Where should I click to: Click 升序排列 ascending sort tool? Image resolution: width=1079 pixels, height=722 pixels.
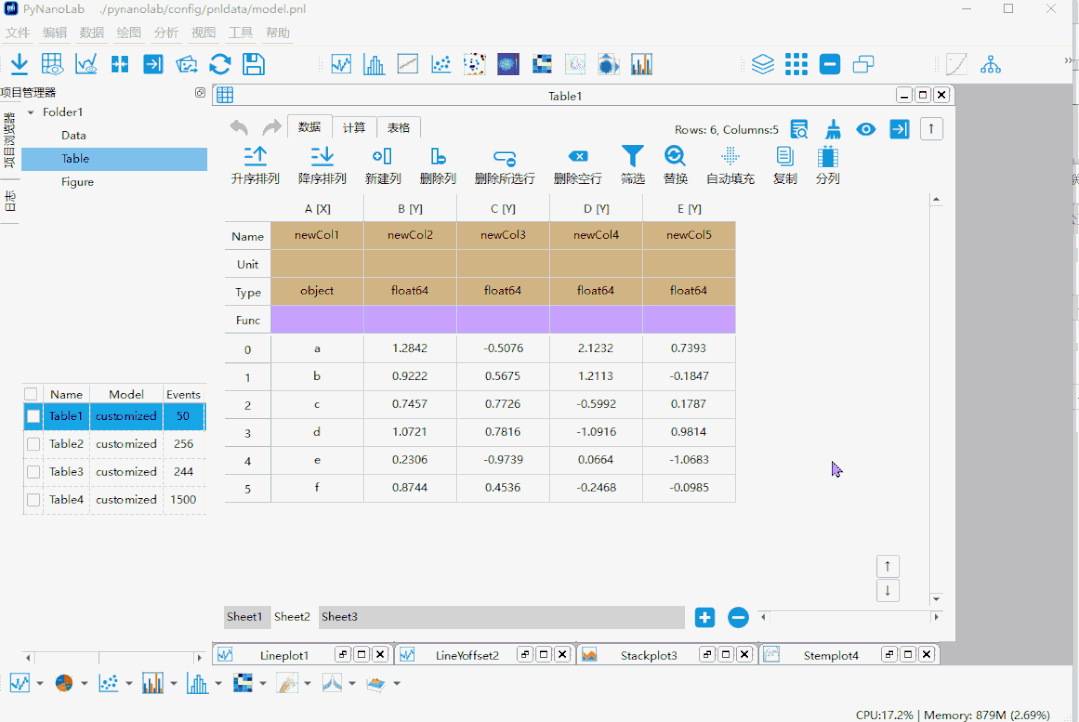point(255,165)
